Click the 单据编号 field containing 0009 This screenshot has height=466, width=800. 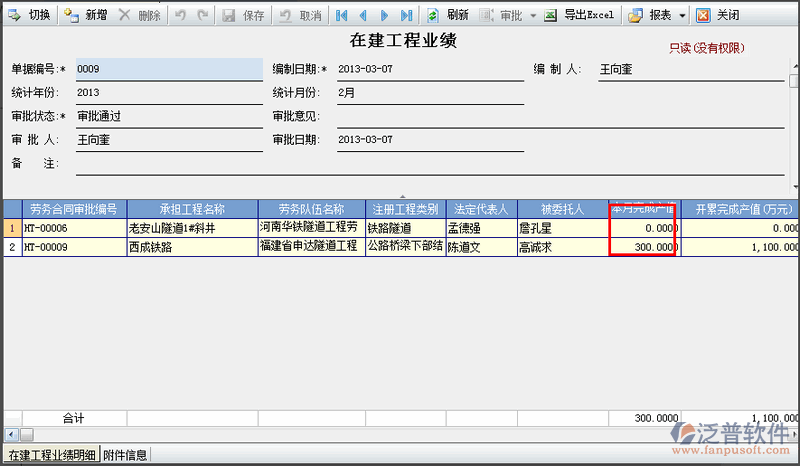point(167,69)
